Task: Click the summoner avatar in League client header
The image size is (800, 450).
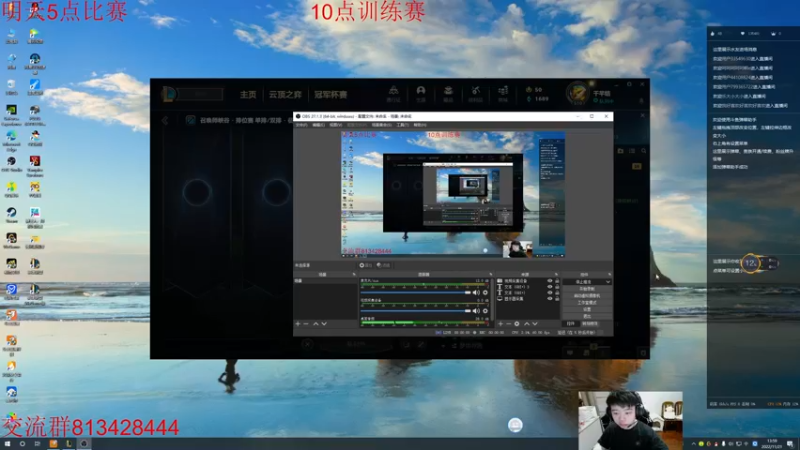Action: (x=578, y=93)
